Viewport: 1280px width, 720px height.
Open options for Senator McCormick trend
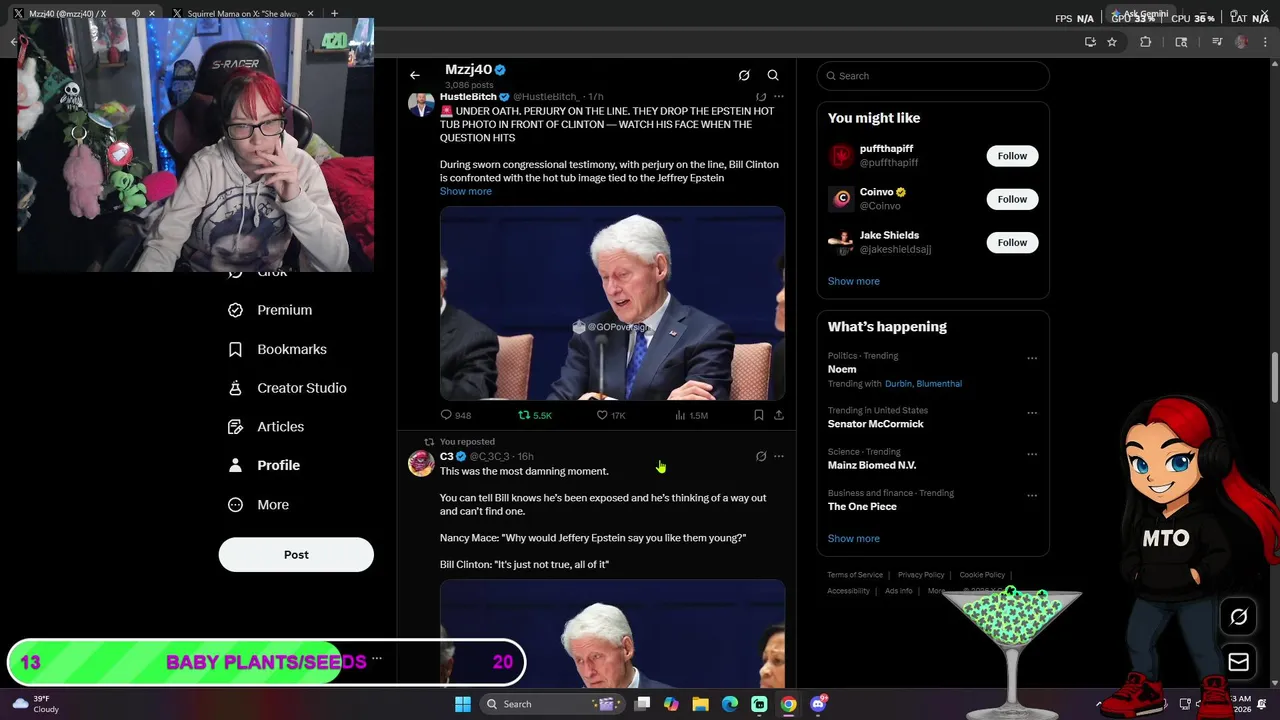click(x=1032, y=413)
